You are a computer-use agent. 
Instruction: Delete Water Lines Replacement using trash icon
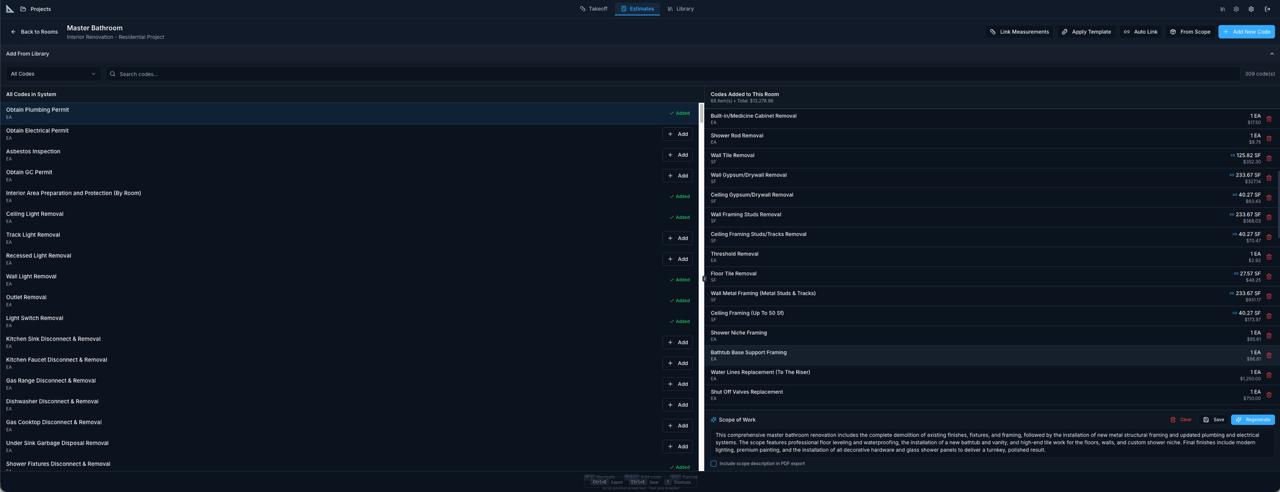coord(1269,375)
